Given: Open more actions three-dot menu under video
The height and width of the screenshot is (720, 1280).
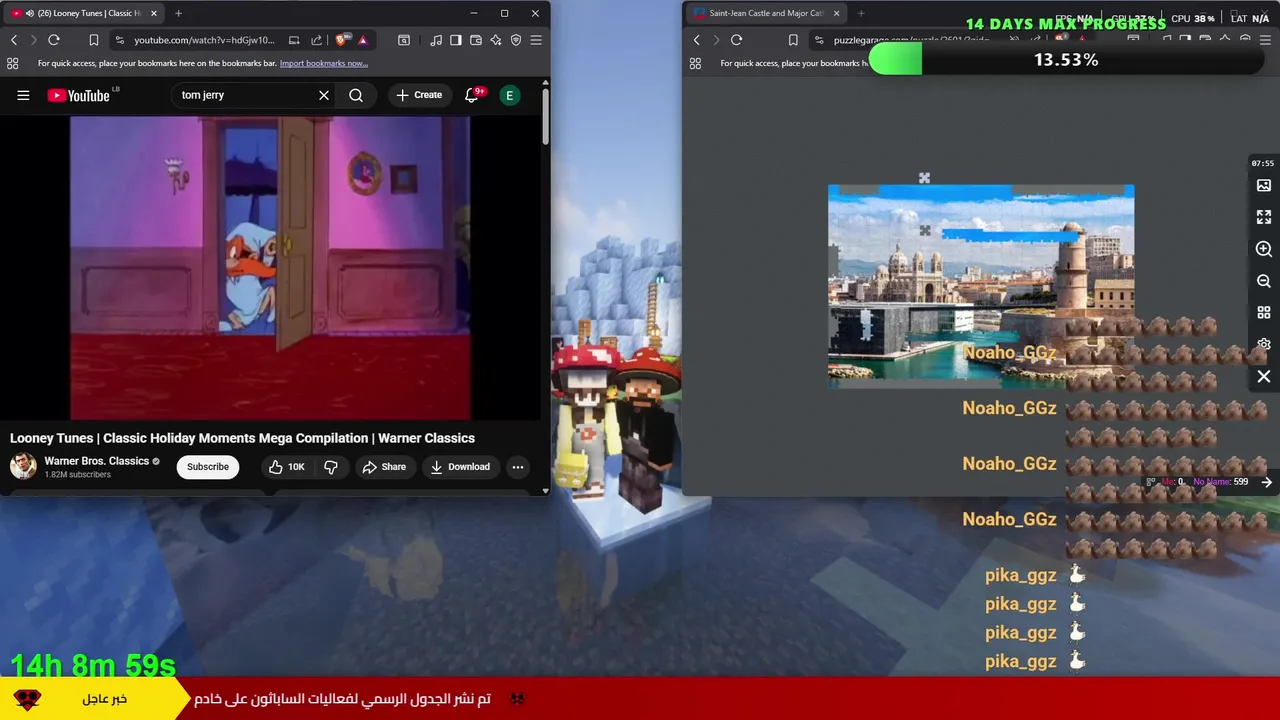Looking at the screenshot, I should click(x=518, y=467).
